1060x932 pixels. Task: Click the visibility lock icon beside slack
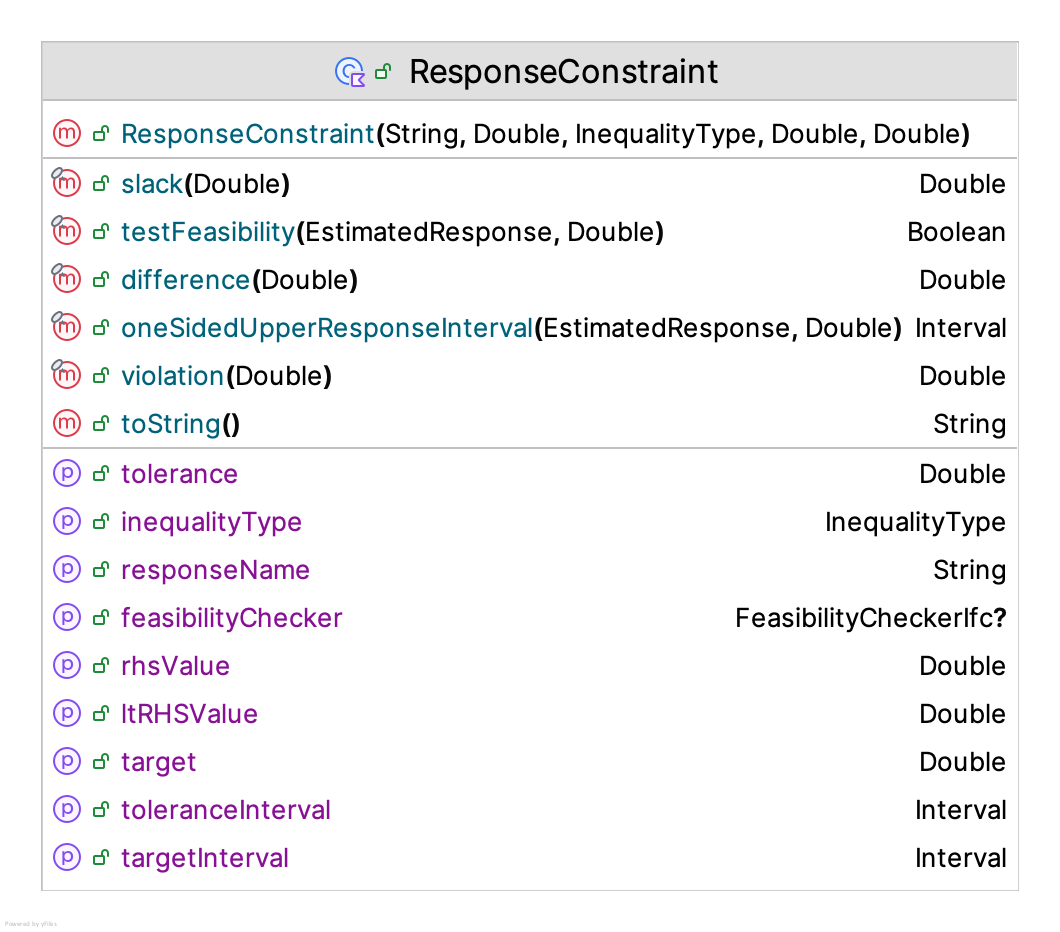click(x=101, y=183)
